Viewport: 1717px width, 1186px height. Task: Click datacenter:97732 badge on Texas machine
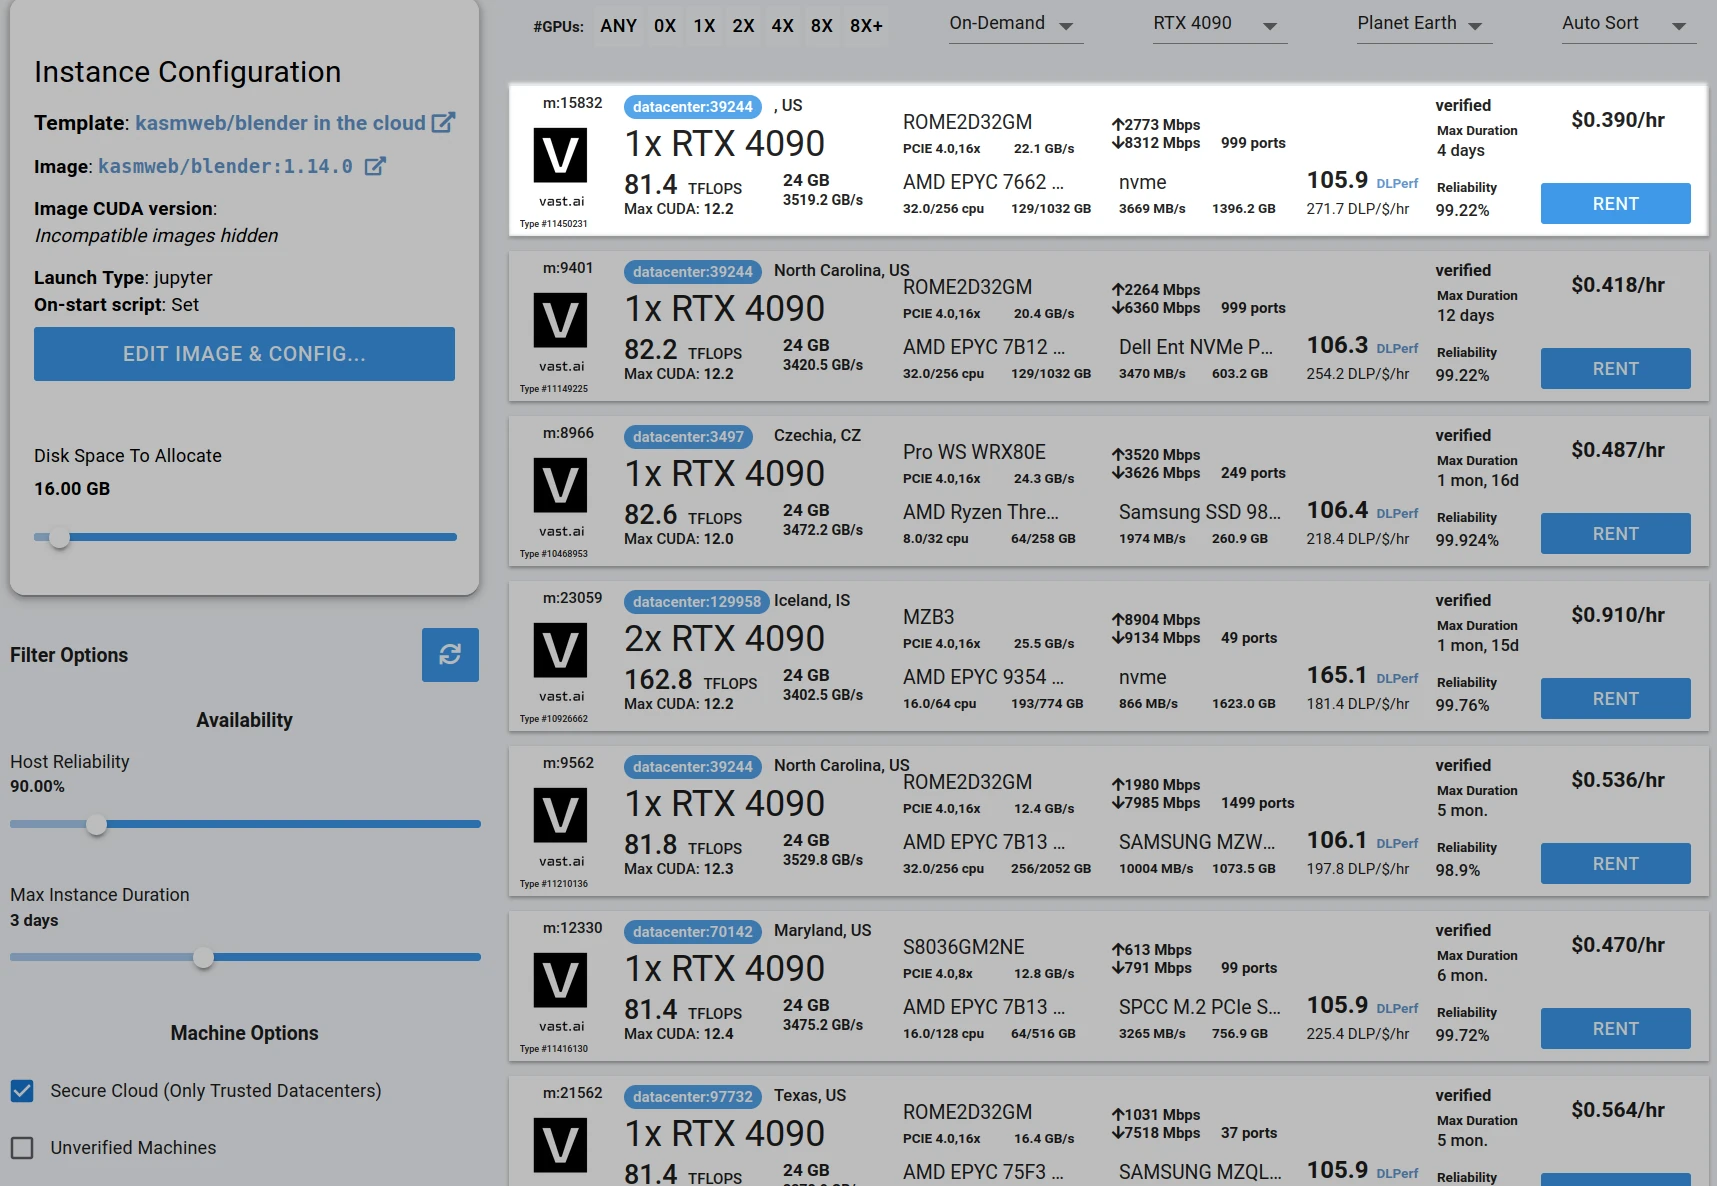pos(693,1097)
